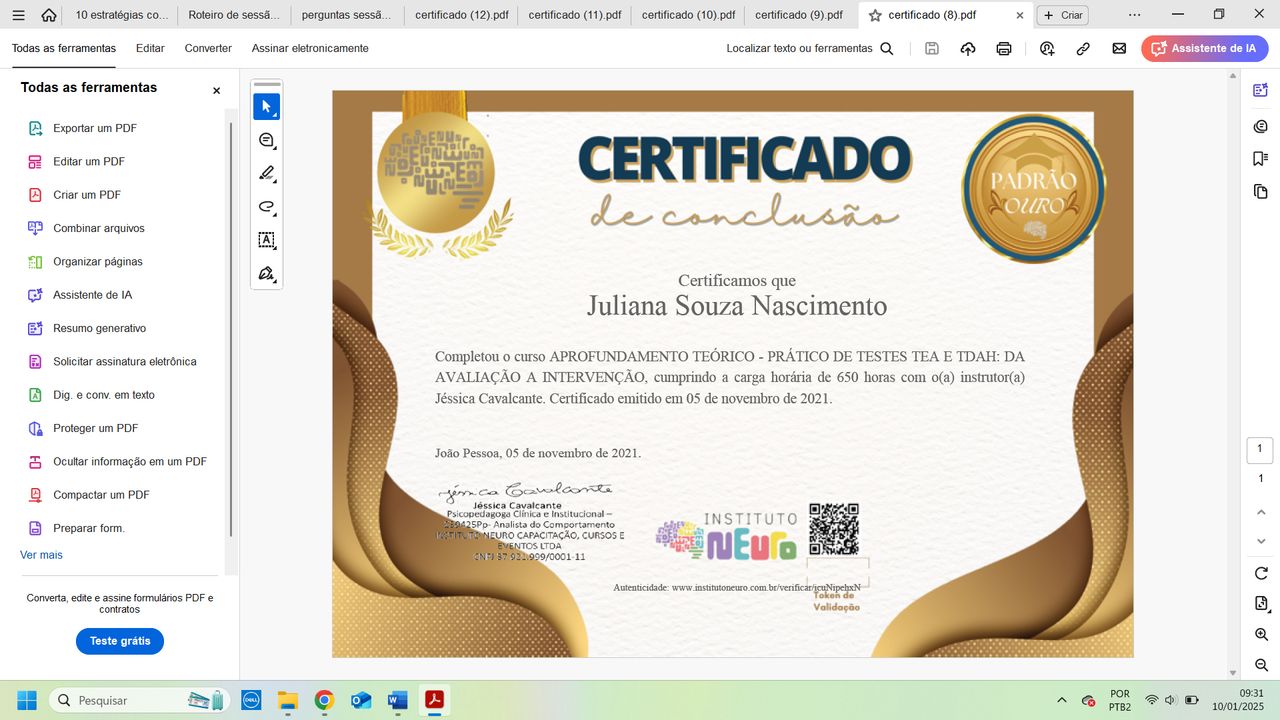The image size is (1280, 720).
Task: Click the print icon in toolbar
Action: pos(1004,48)
